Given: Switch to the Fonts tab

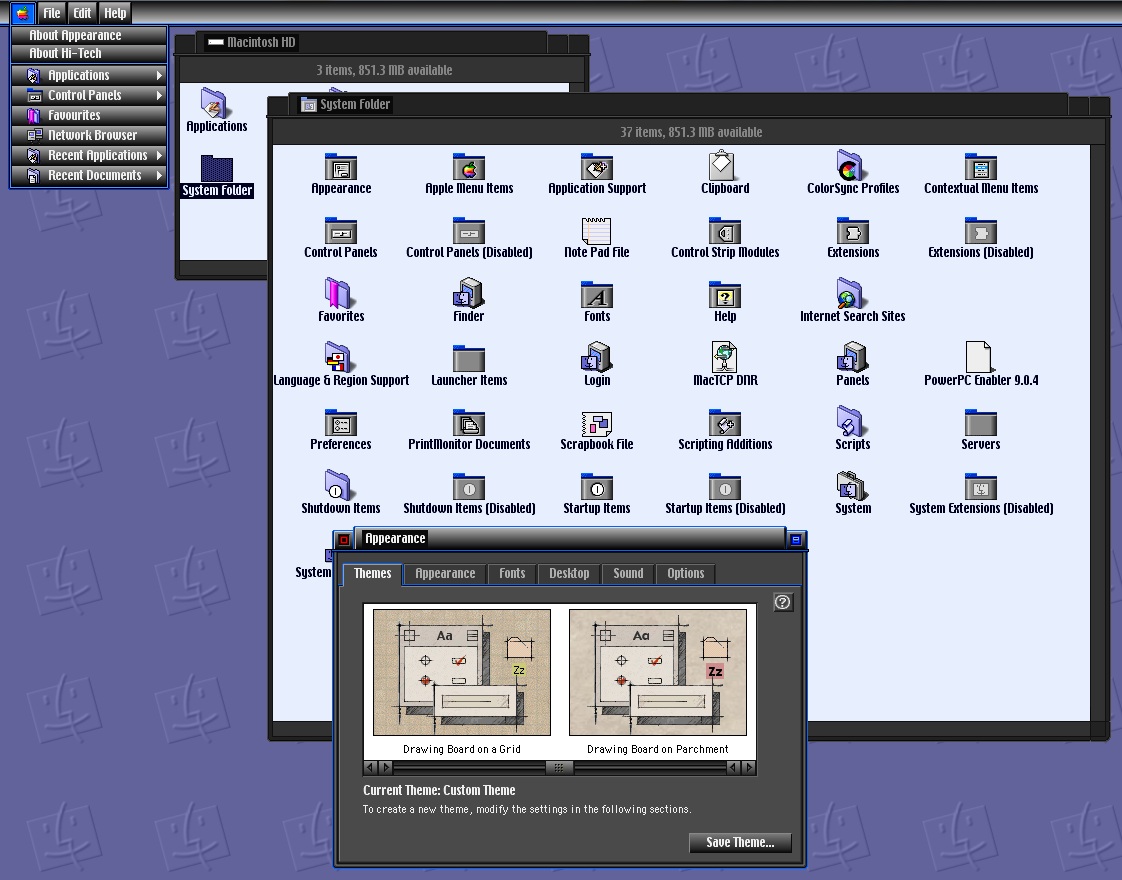Looking at the screenshot, I should [x=512, y=574].
